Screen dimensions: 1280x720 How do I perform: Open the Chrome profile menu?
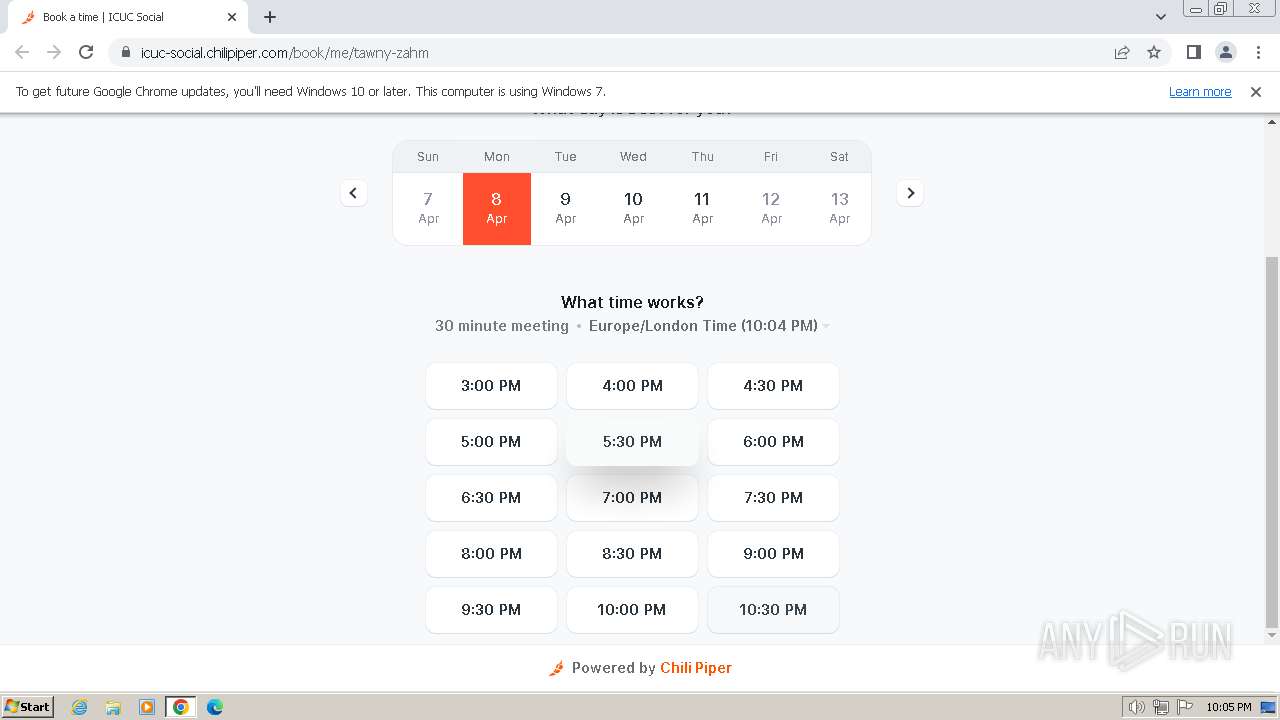[1225, 52]
